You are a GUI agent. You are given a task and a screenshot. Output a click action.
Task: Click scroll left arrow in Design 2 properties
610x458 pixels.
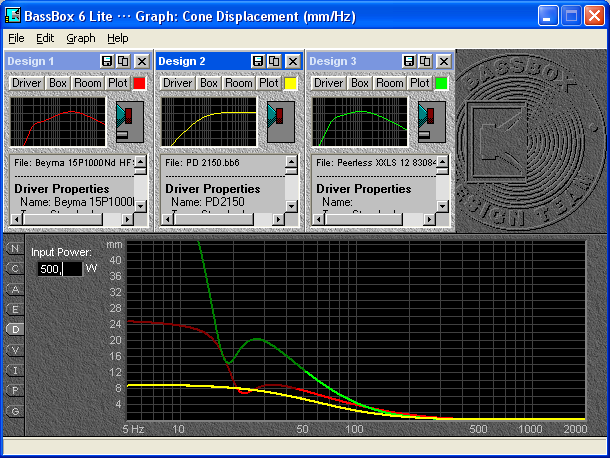pos(167,219)
